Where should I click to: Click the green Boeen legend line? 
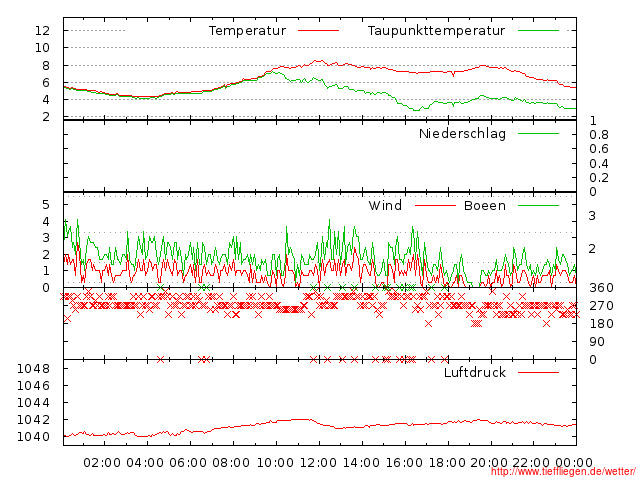tap(538, 205)
